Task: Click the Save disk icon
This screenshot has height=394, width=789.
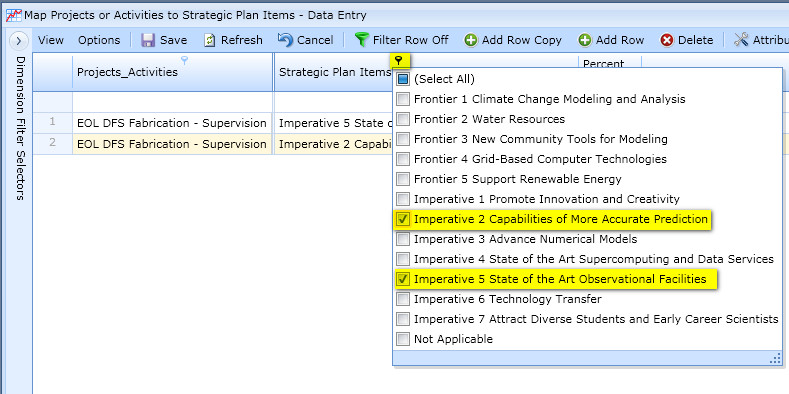Action: click(x=148, y=40)
